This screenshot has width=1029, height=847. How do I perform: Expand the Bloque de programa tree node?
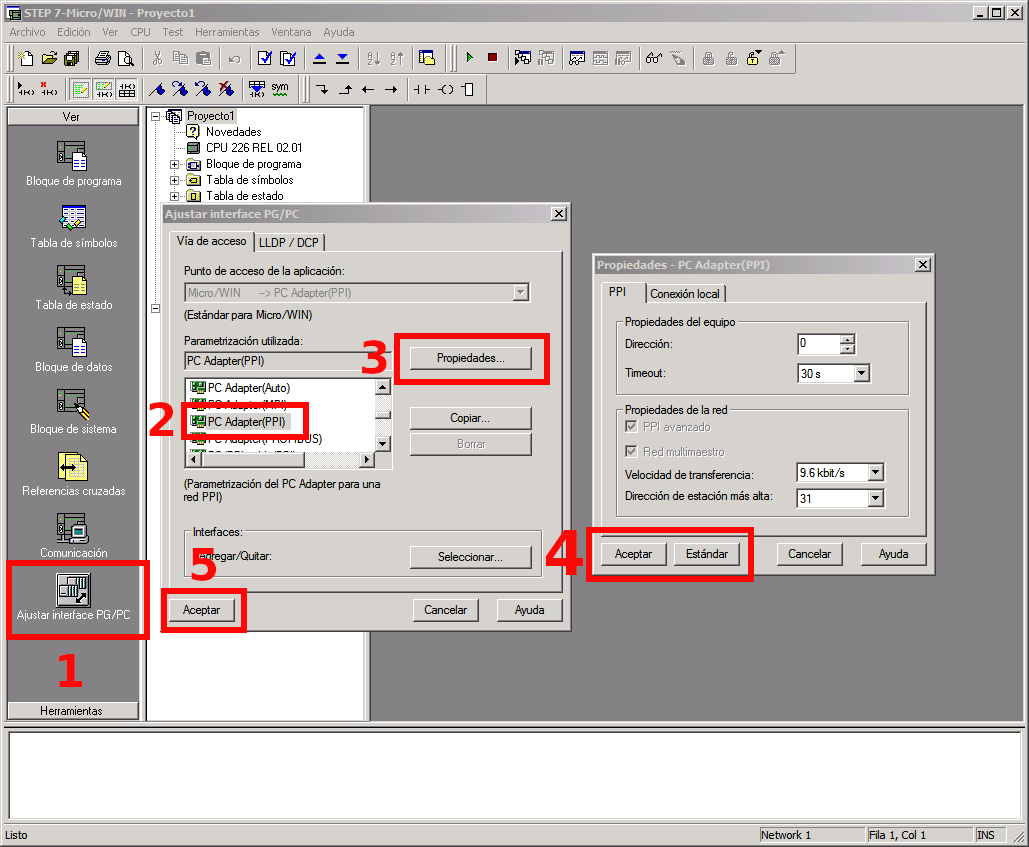coord(175,164)
